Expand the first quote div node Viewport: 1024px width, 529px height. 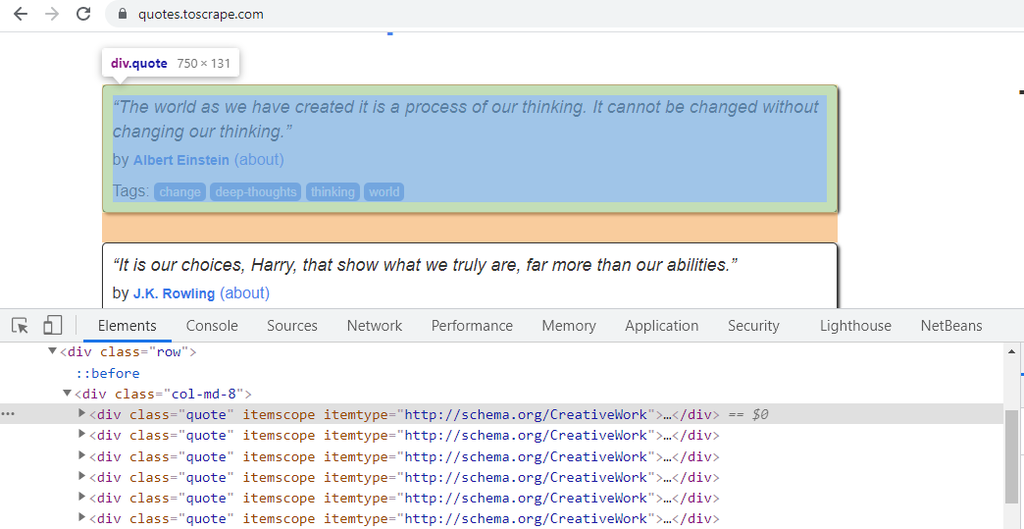(83, 414)
